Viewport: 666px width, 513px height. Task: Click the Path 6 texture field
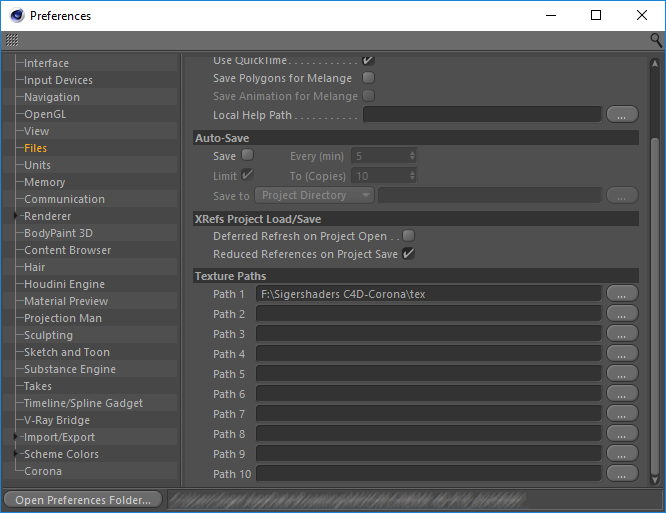point(429,393)
